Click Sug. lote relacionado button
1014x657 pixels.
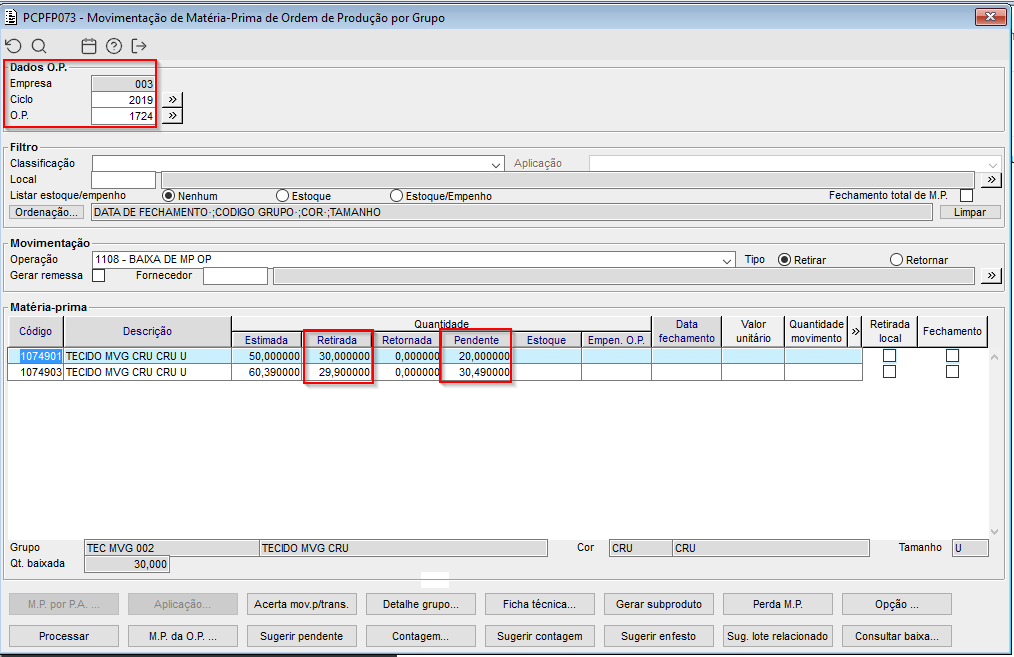[x=778, y=636]
